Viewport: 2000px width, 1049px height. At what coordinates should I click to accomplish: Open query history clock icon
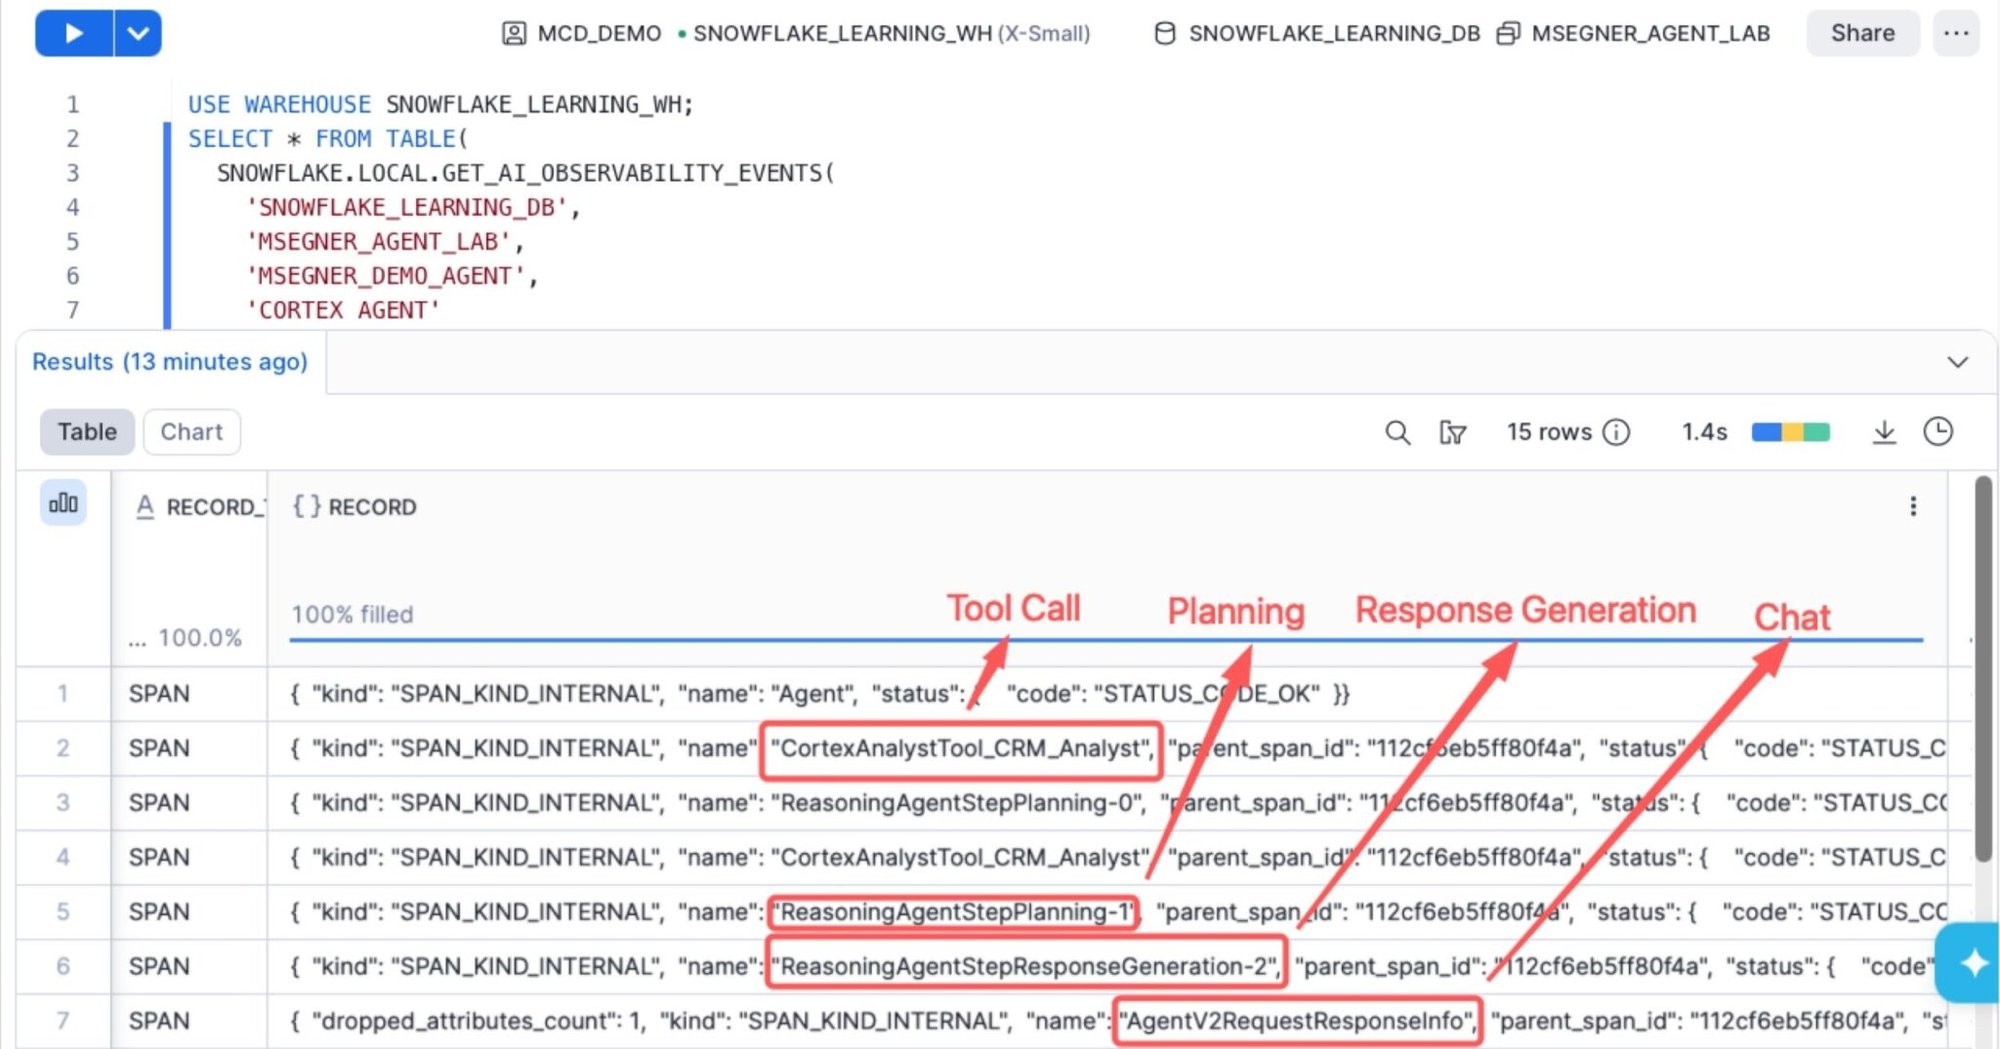1938,432
